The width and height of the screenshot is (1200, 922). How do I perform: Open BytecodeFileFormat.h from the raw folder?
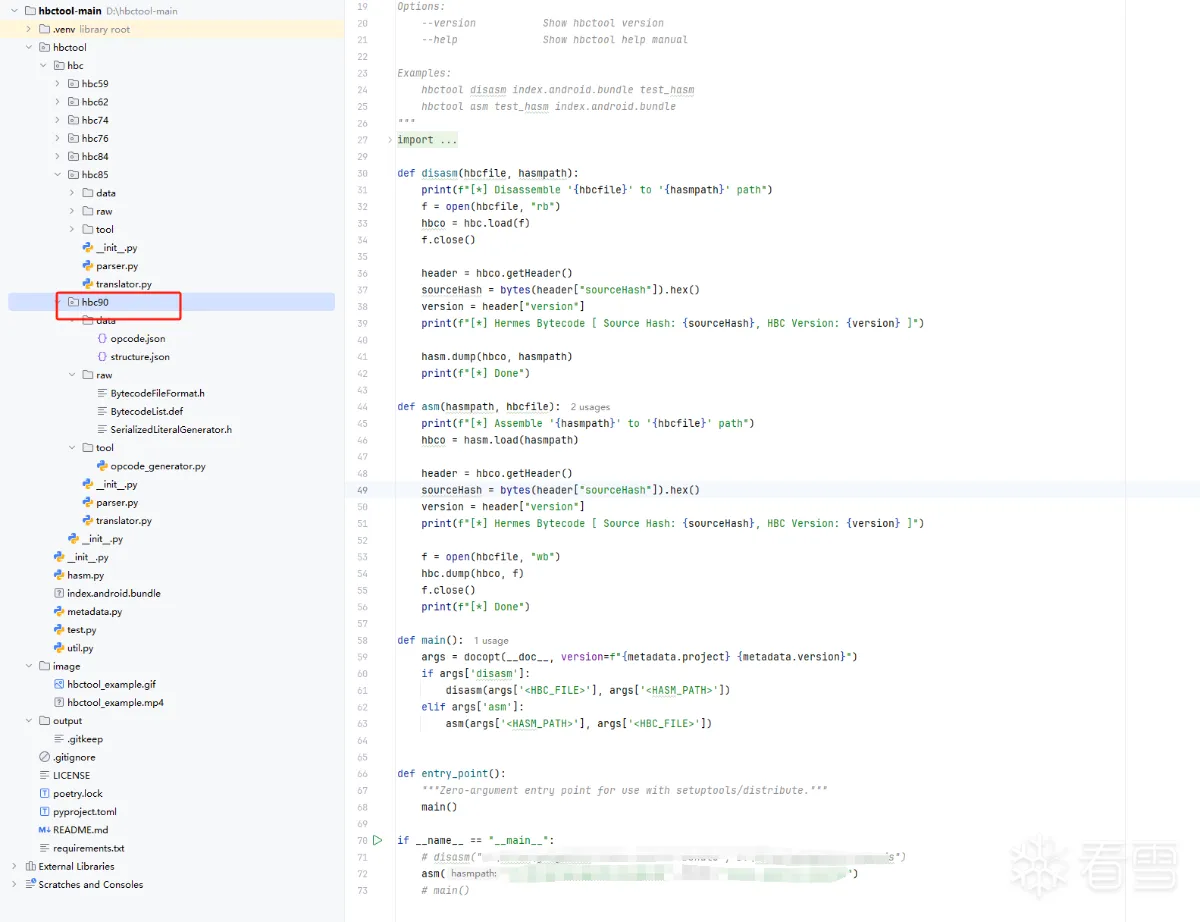pyautogui.click(x=157, y=393)
